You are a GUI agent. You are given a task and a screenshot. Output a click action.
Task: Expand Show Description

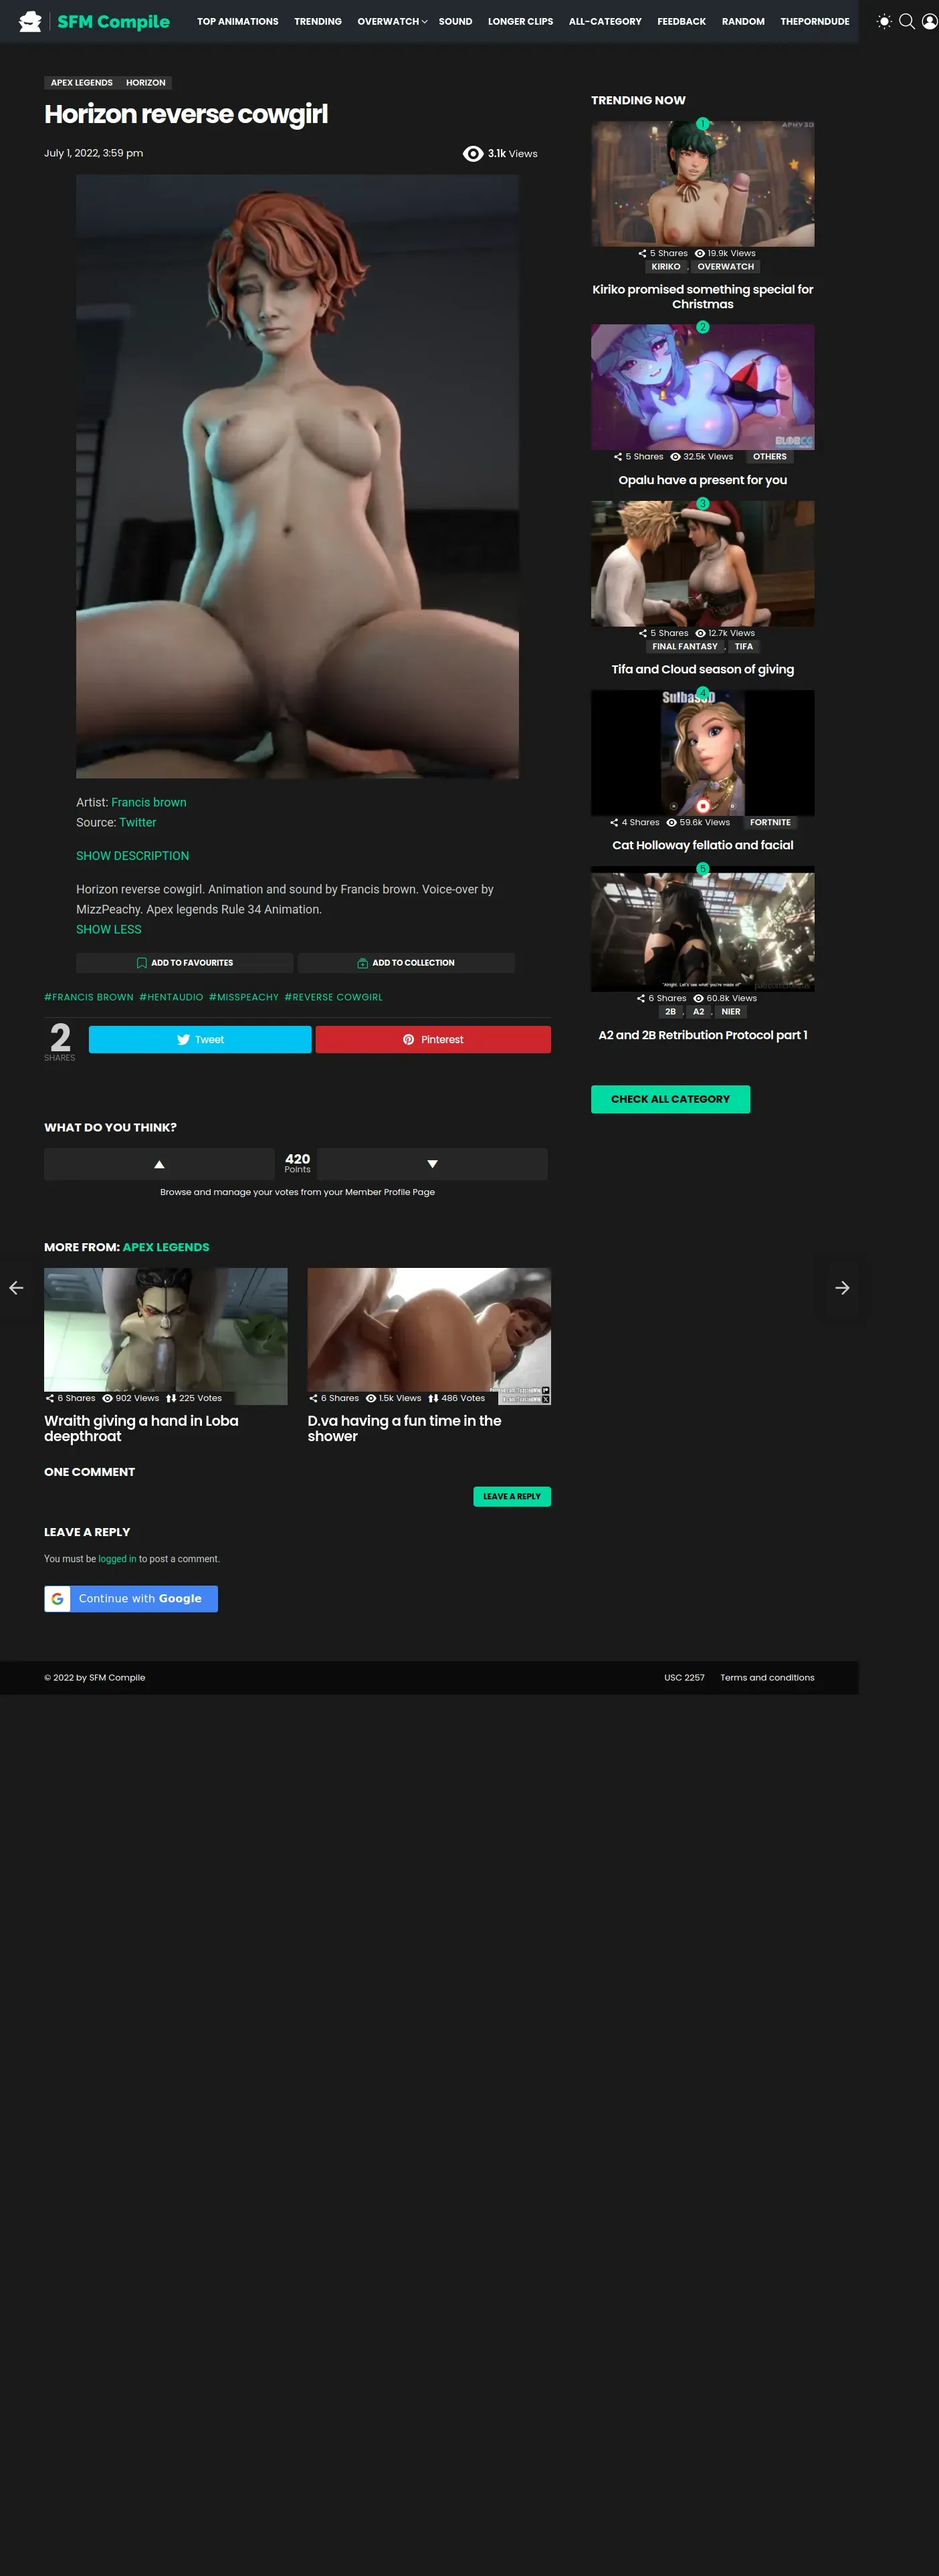coord(132,856)
